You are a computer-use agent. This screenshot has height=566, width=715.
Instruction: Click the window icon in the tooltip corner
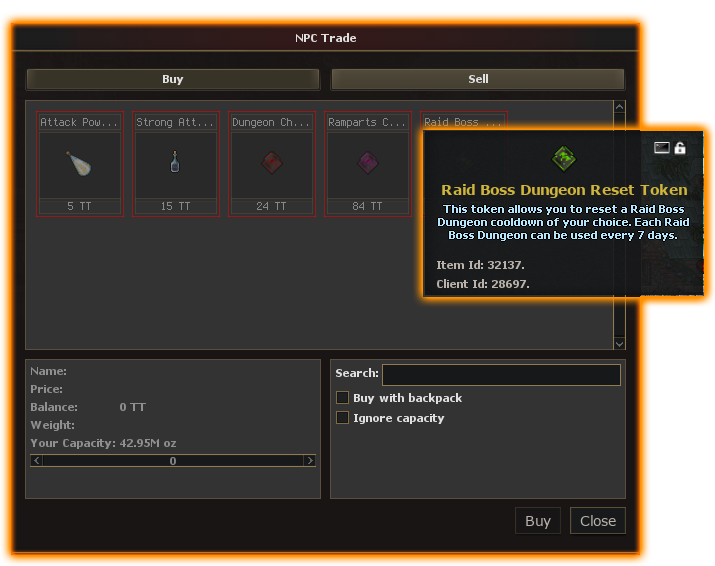click(662, 148)
